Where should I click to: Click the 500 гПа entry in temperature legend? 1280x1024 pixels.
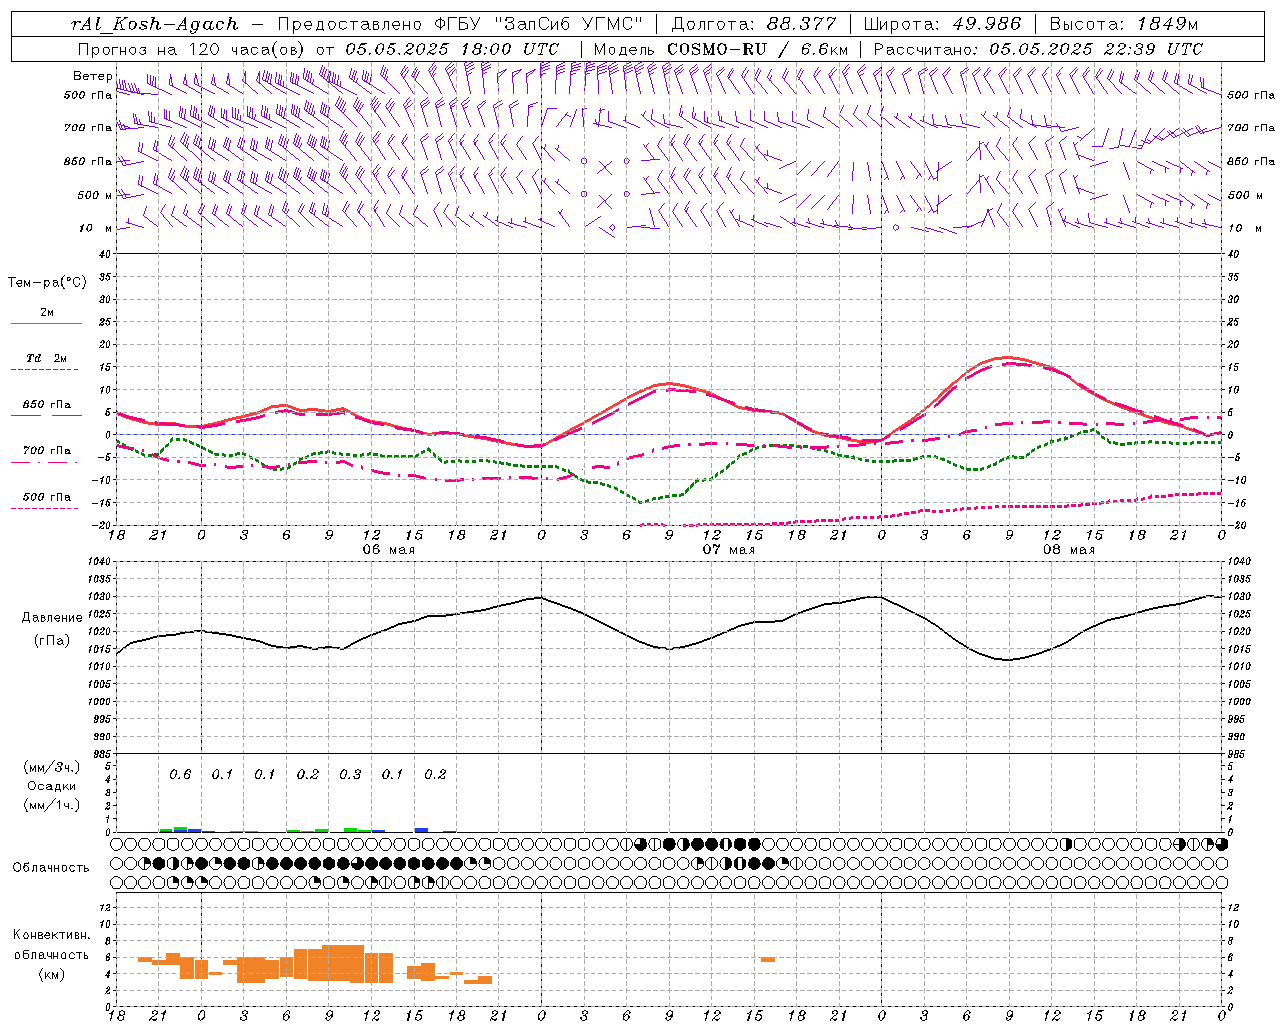coord(46,497)
